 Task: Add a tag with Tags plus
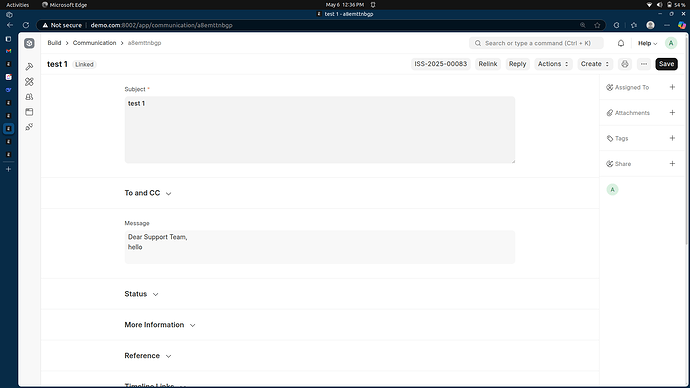click(x=672, y=138)
